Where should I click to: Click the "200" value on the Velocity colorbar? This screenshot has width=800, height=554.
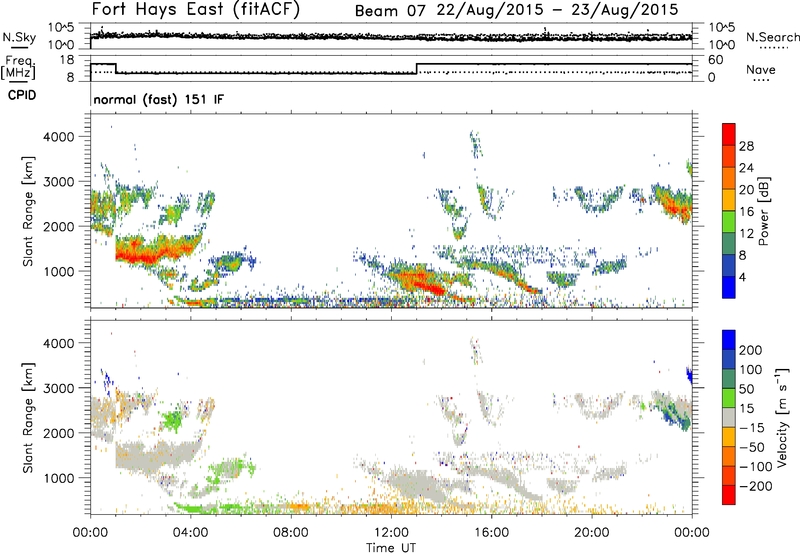(751, 350)
